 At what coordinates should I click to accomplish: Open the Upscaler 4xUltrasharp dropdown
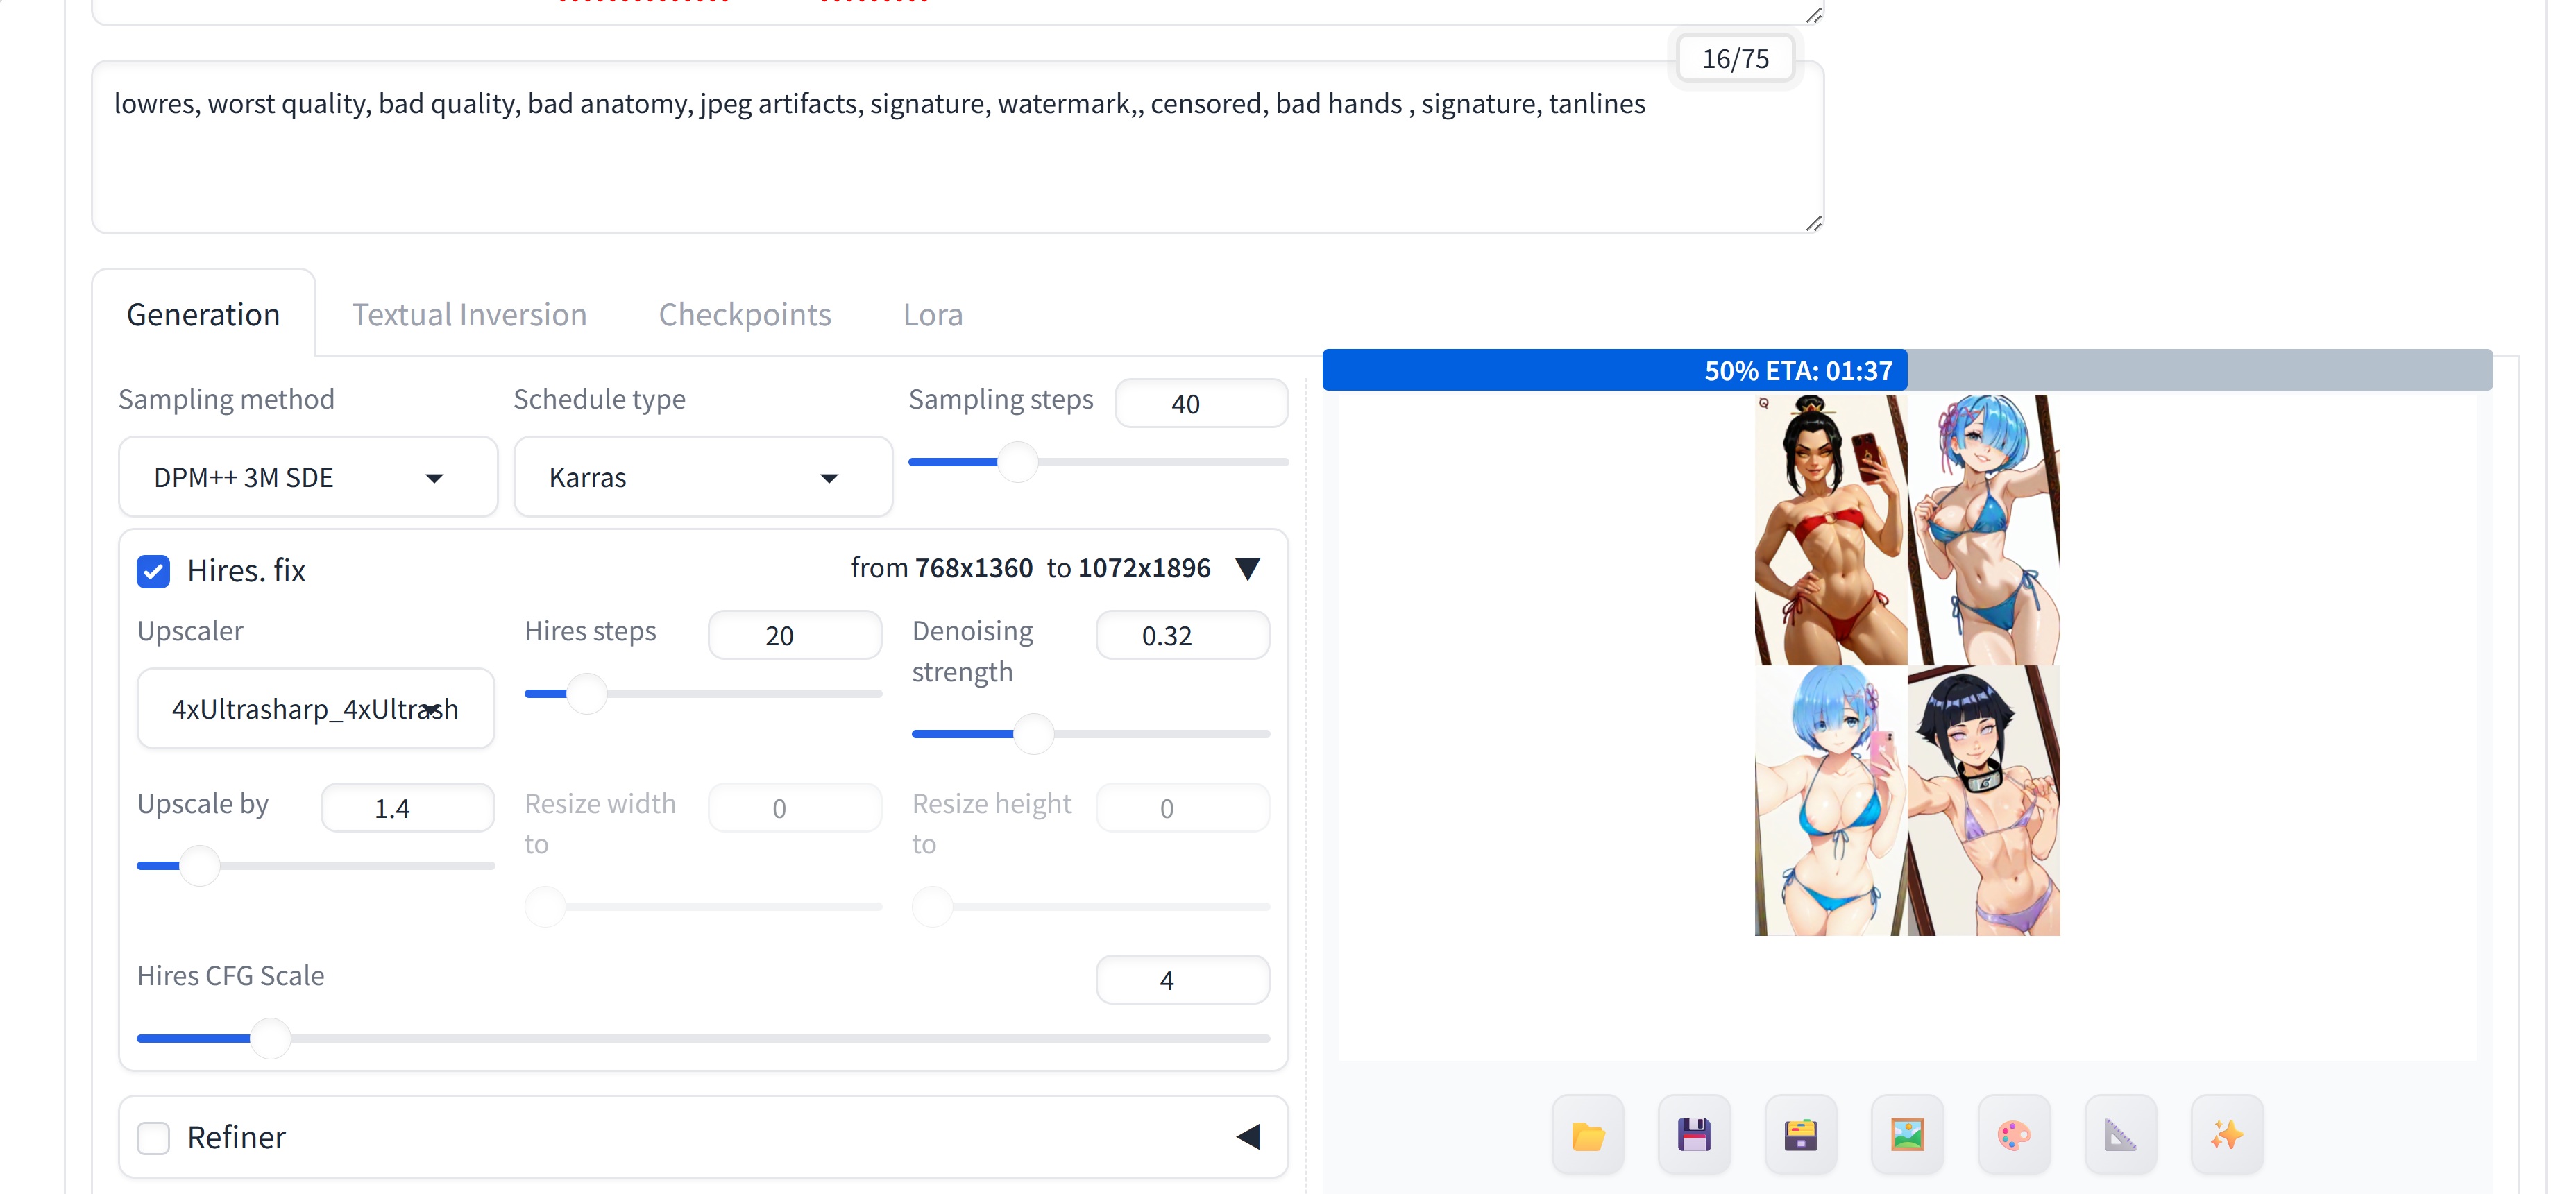point(315,709)
